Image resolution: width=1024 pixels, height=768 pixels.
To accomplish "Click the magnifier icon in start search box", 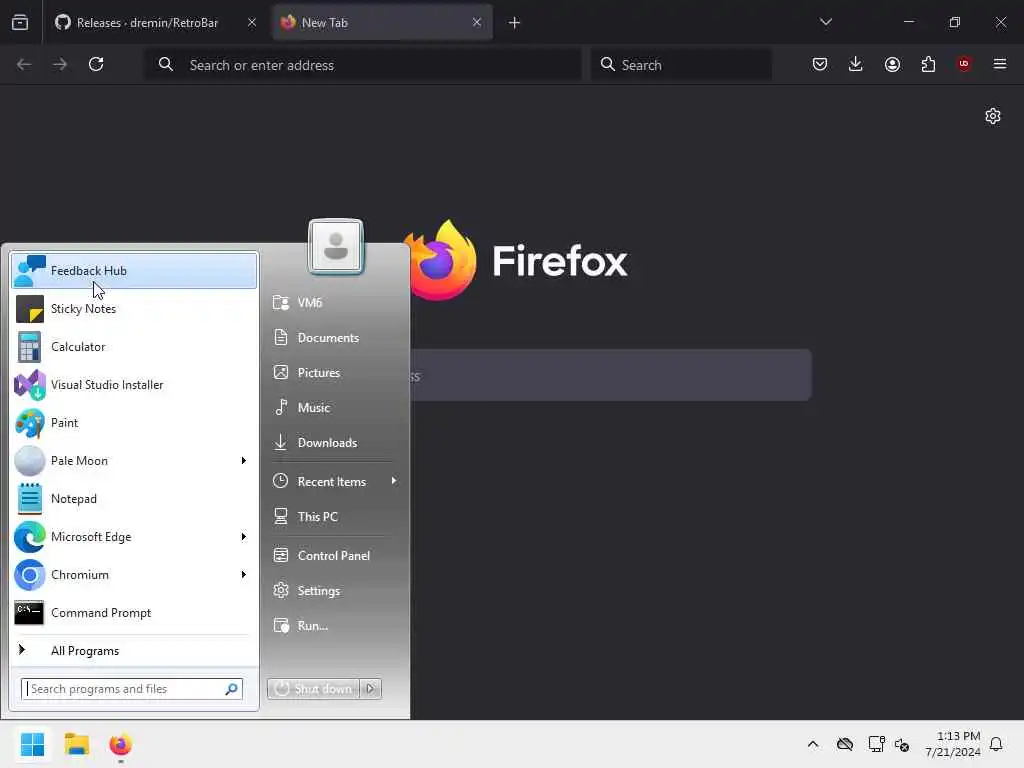I will coord(231,688).
